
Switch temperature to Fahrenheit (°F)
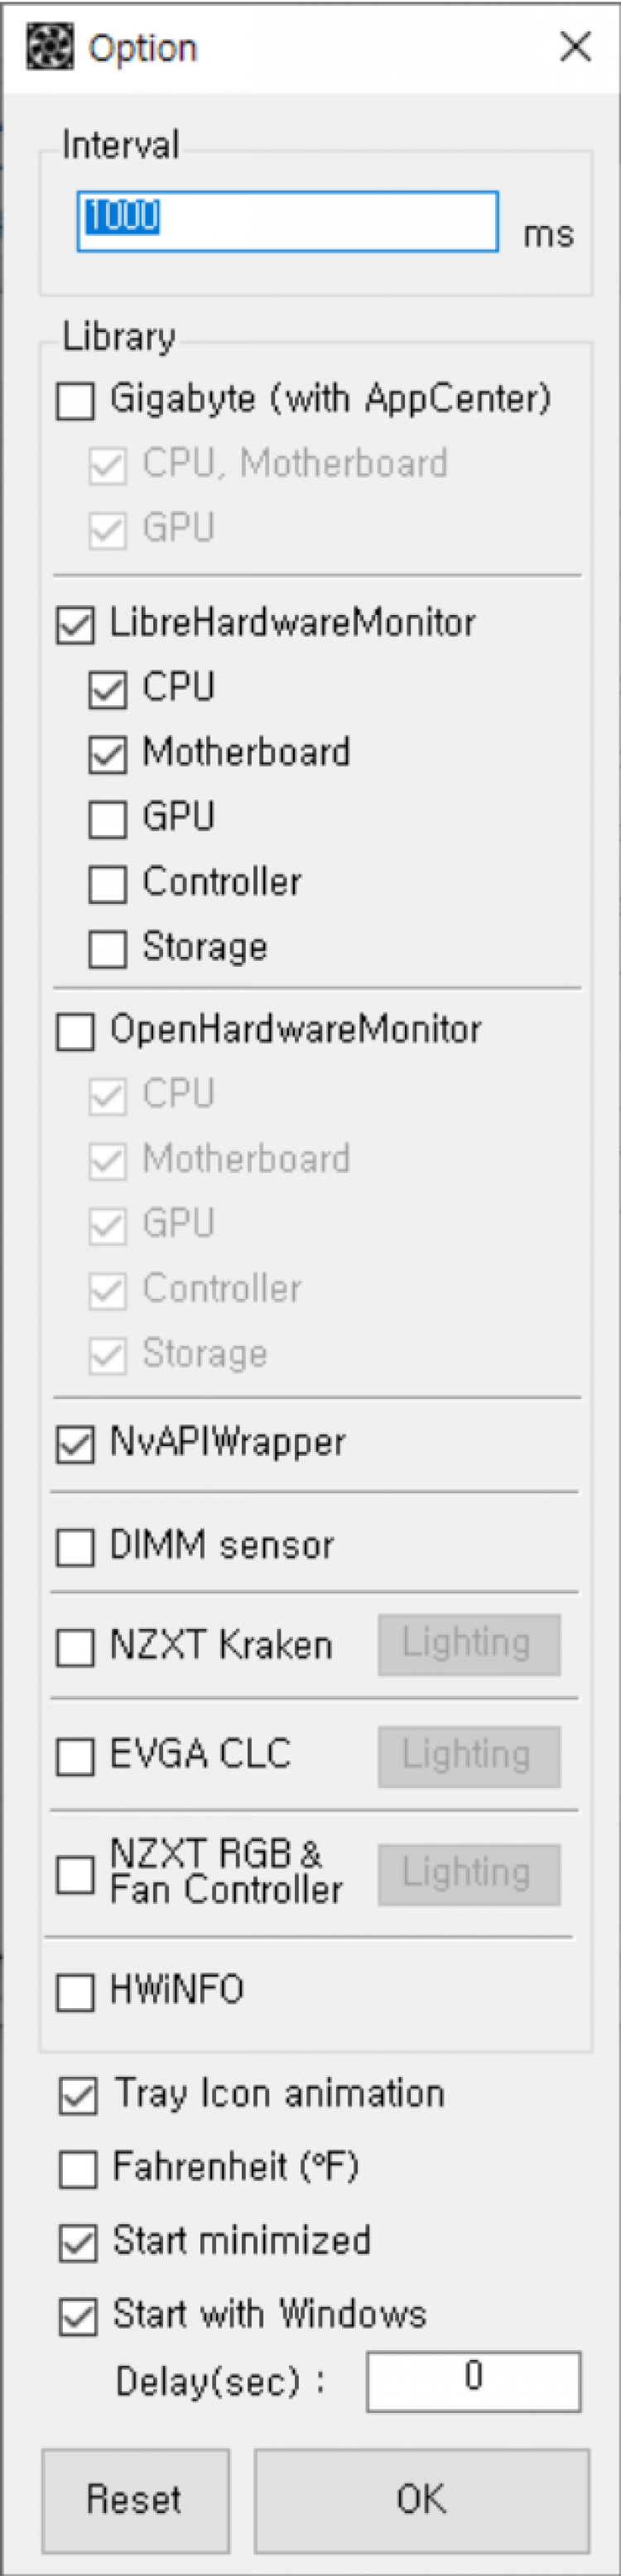[x=79, y=2169]
